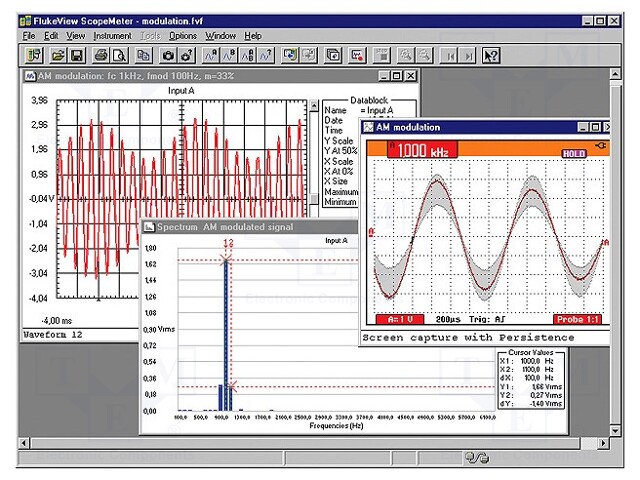Click the Save diskette toolbar icon
The image size is (640, 480).
[76, 54]
